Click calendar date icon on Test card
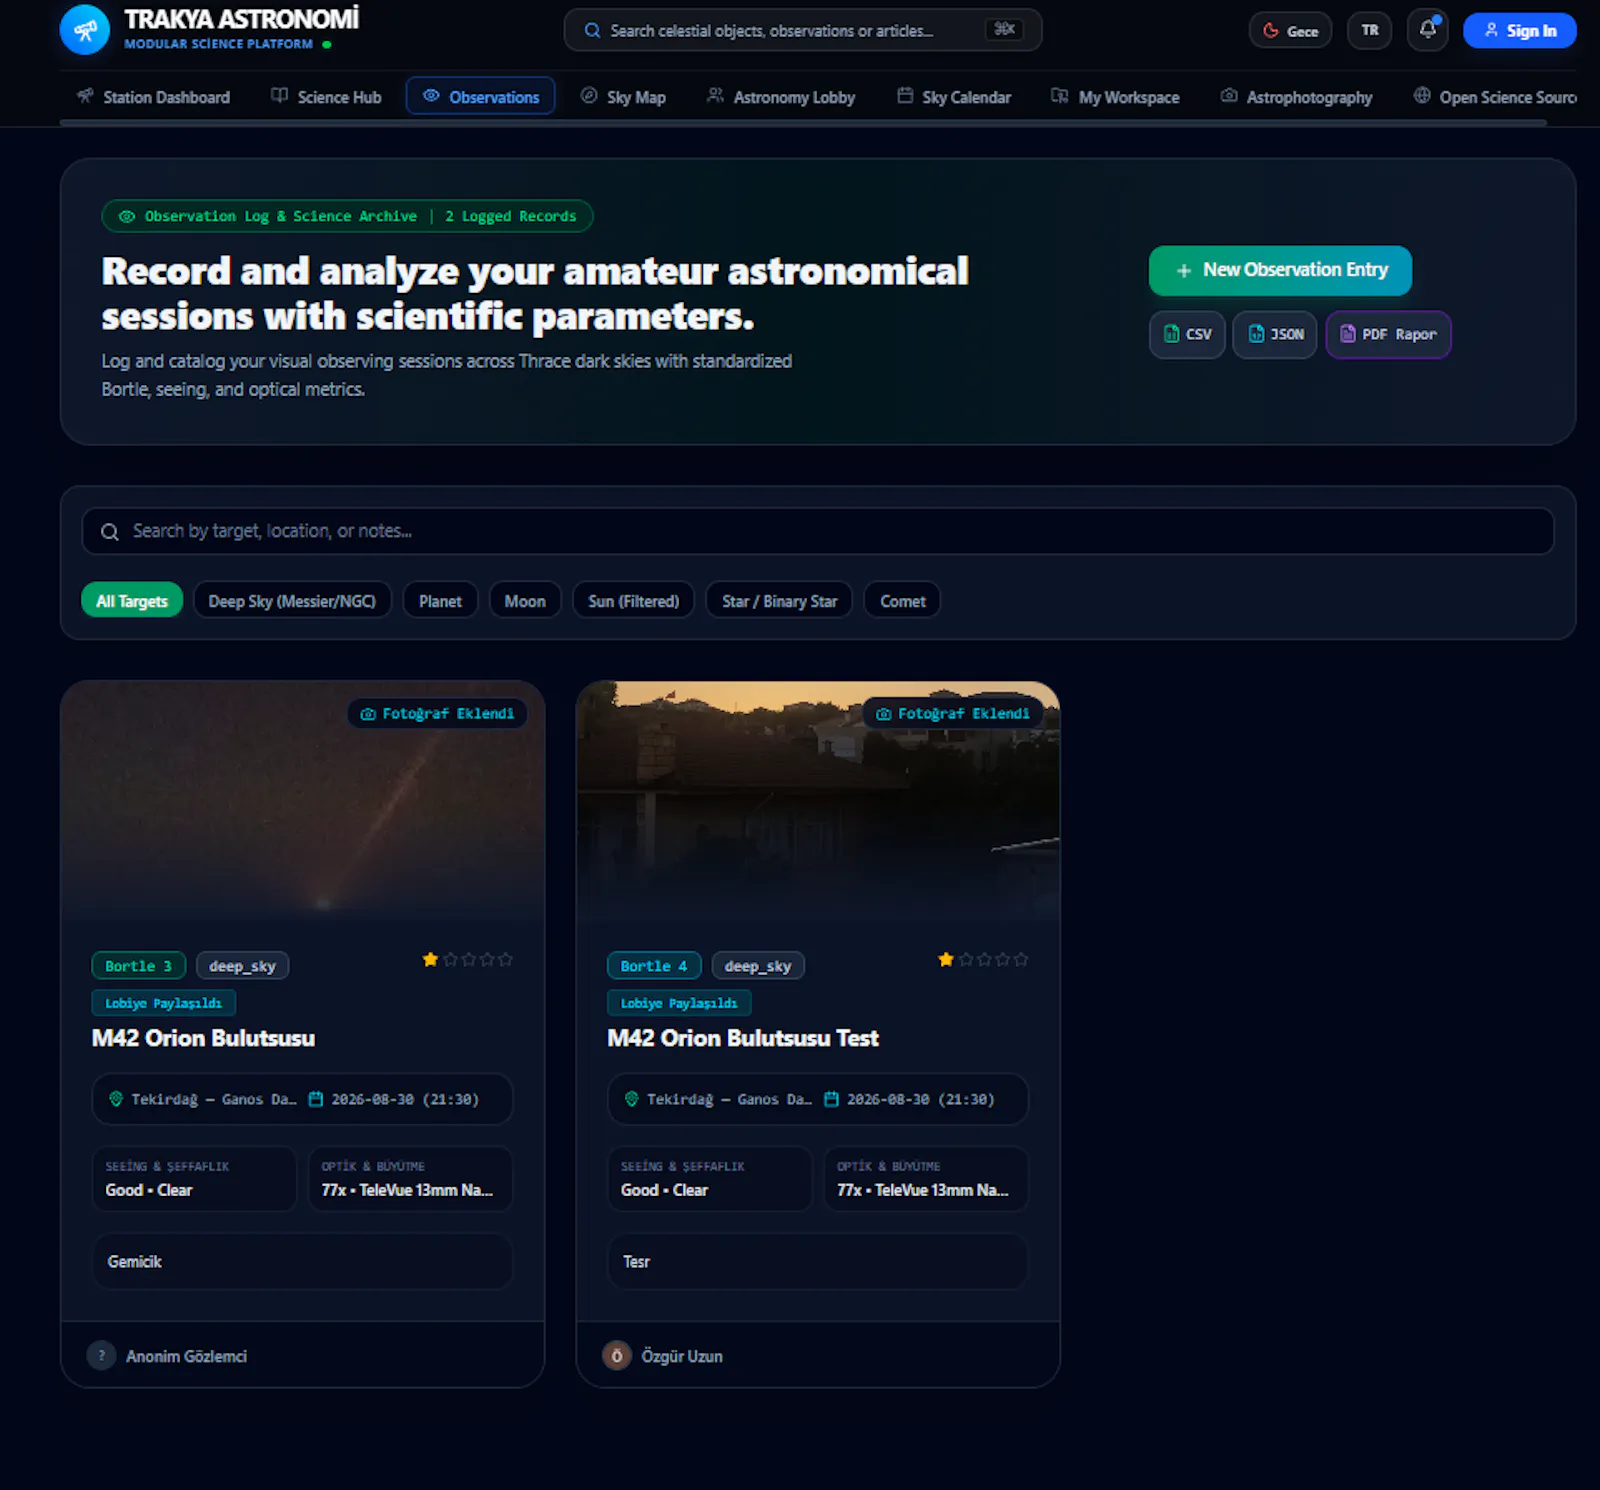Image resolution: width=1600 pixels, height=1490 pixels. point(831,1099)
